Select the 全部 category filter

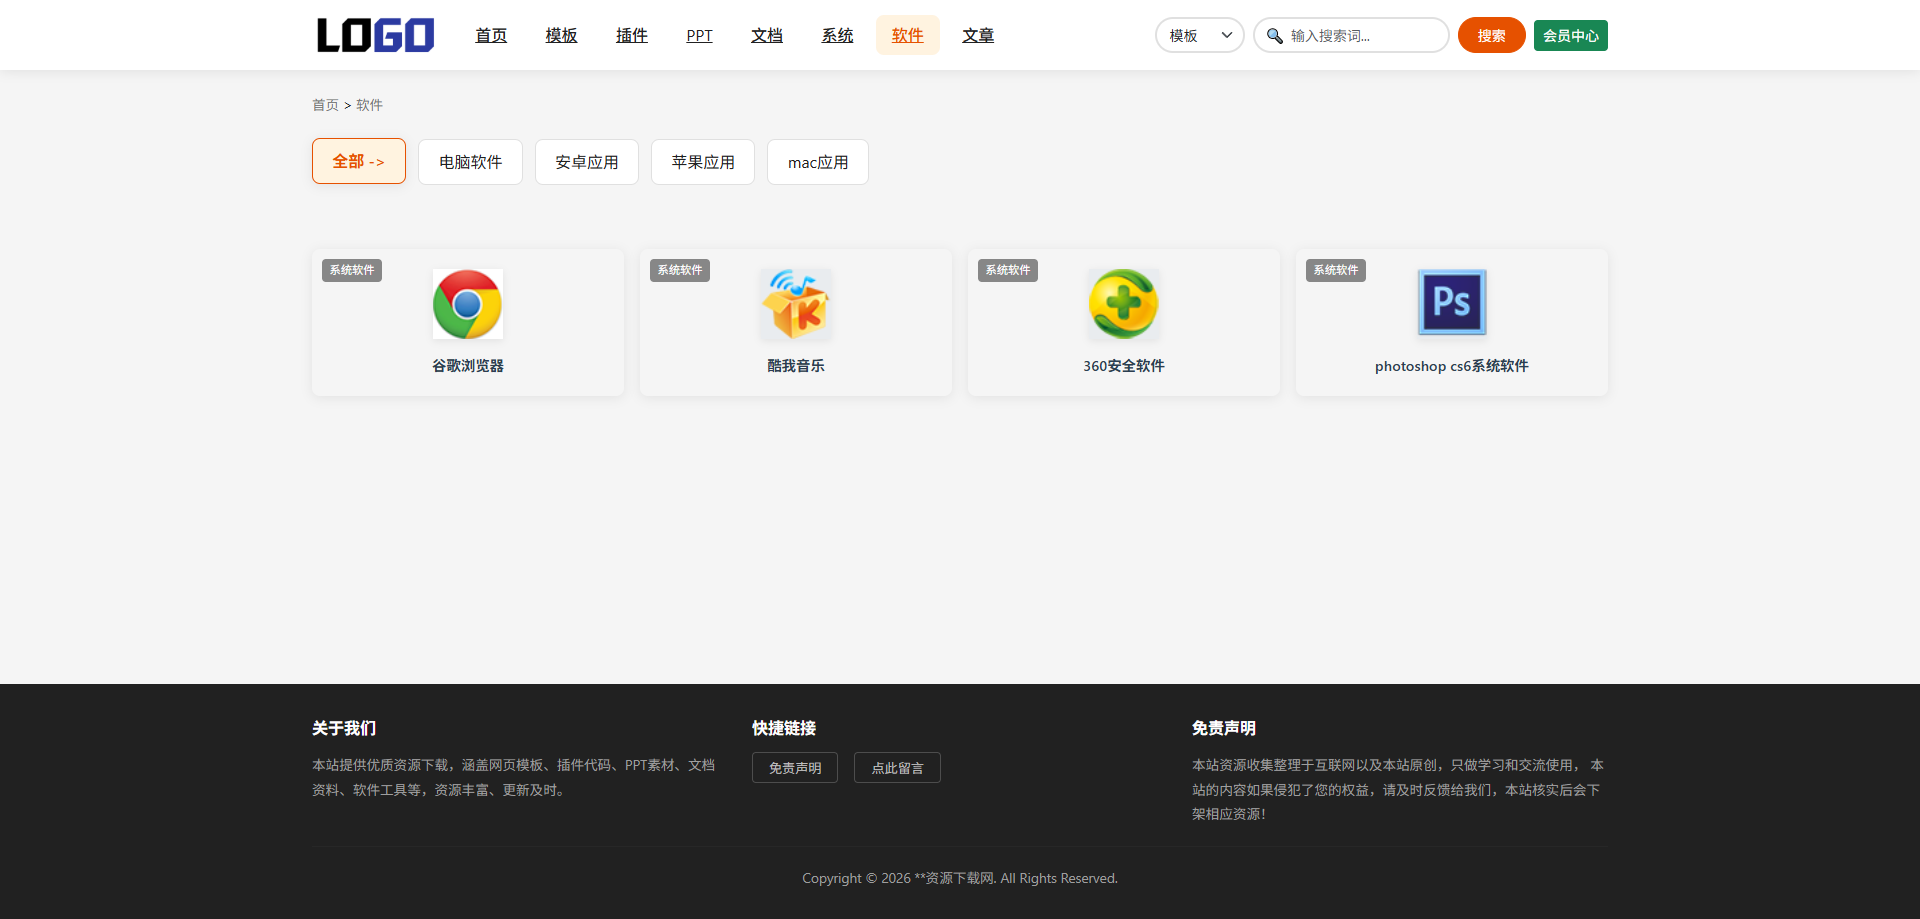tap(359, 161)
